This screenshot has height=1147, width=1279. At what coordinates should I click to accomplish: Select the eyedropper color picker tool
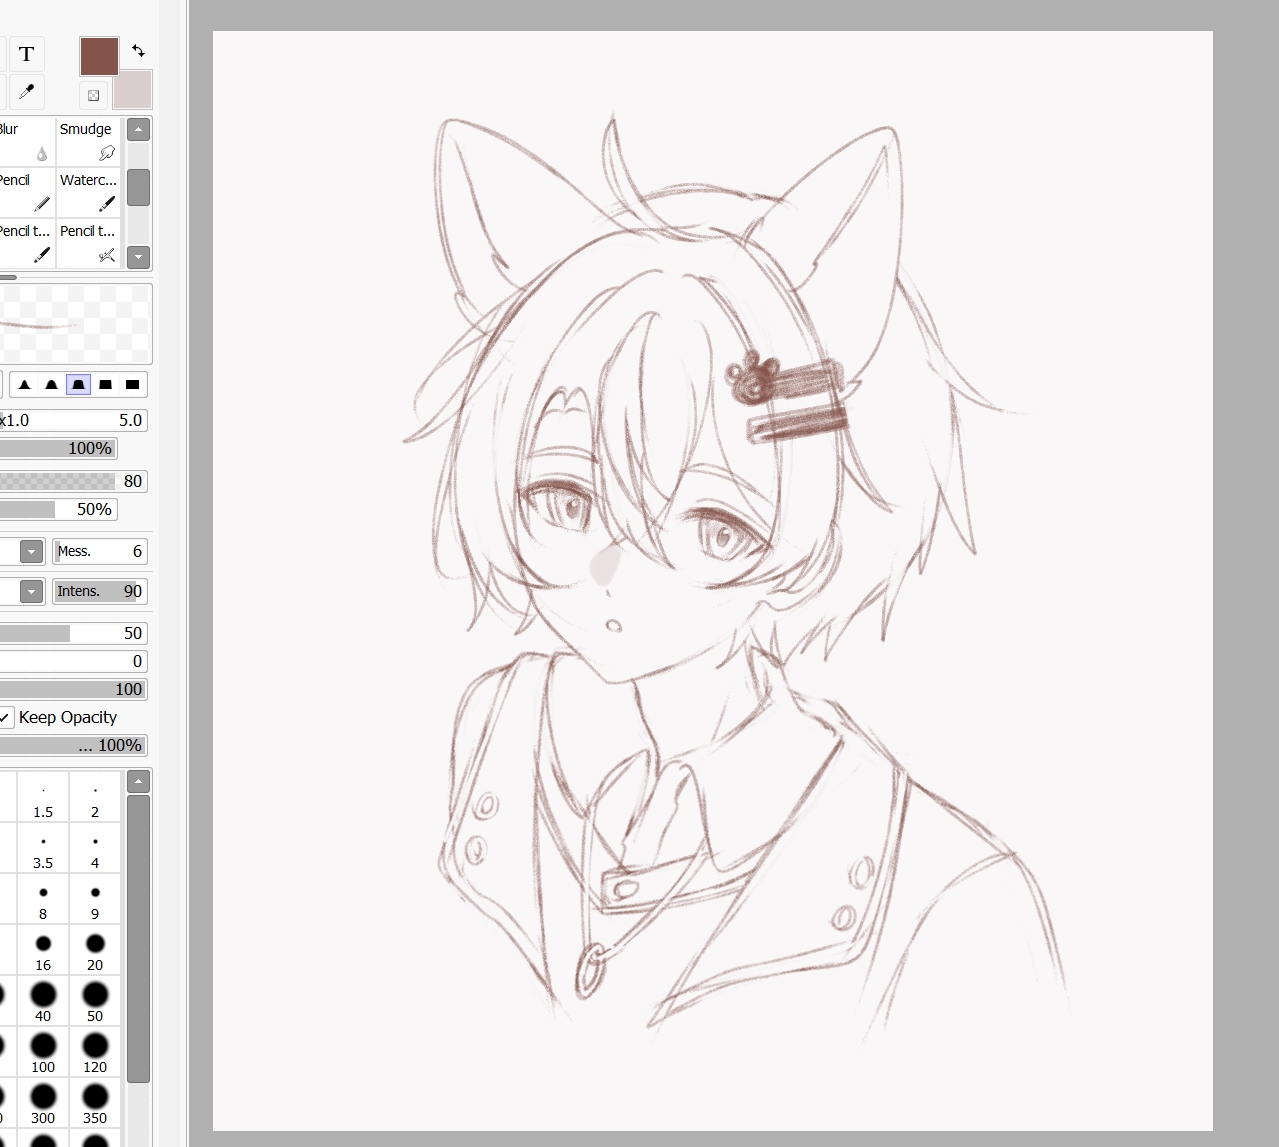[x=27, y=92]
